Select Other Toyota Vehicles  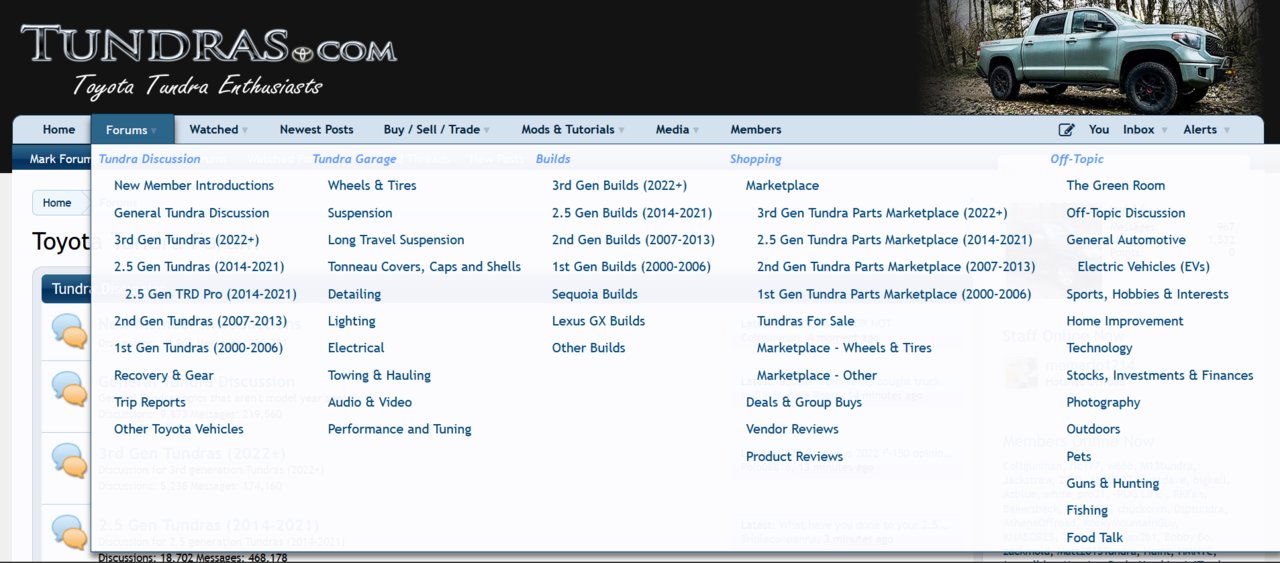(x=179, y=429)
